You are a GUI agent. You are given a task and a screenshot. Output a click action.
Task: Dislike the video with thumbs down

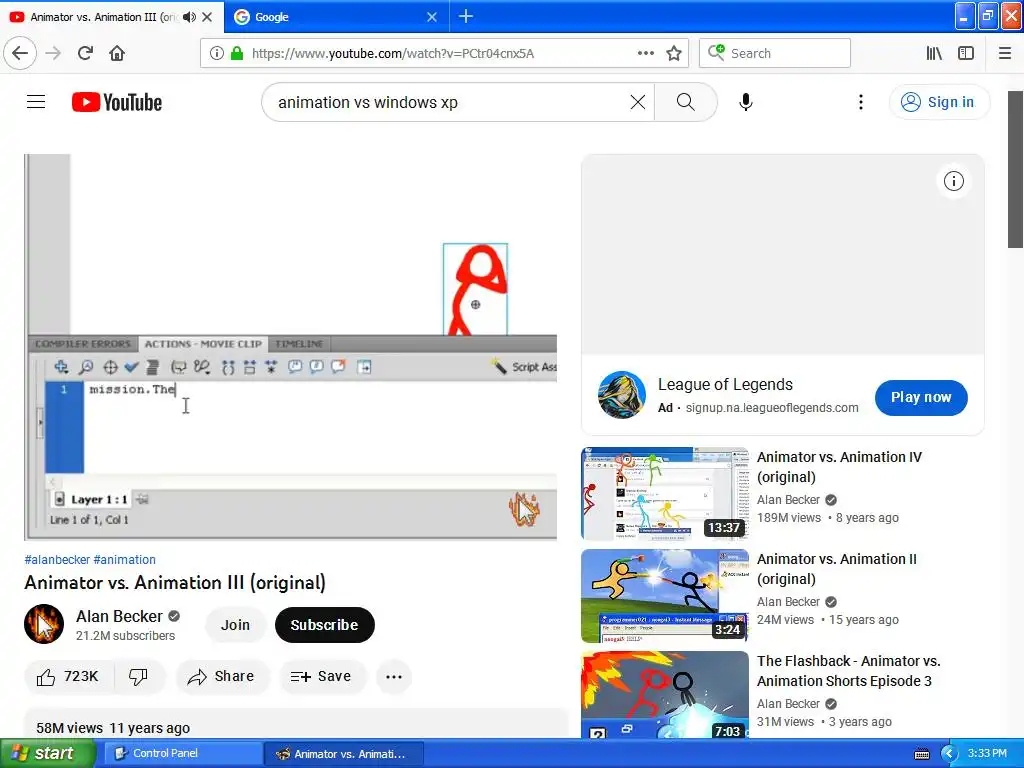138,677
